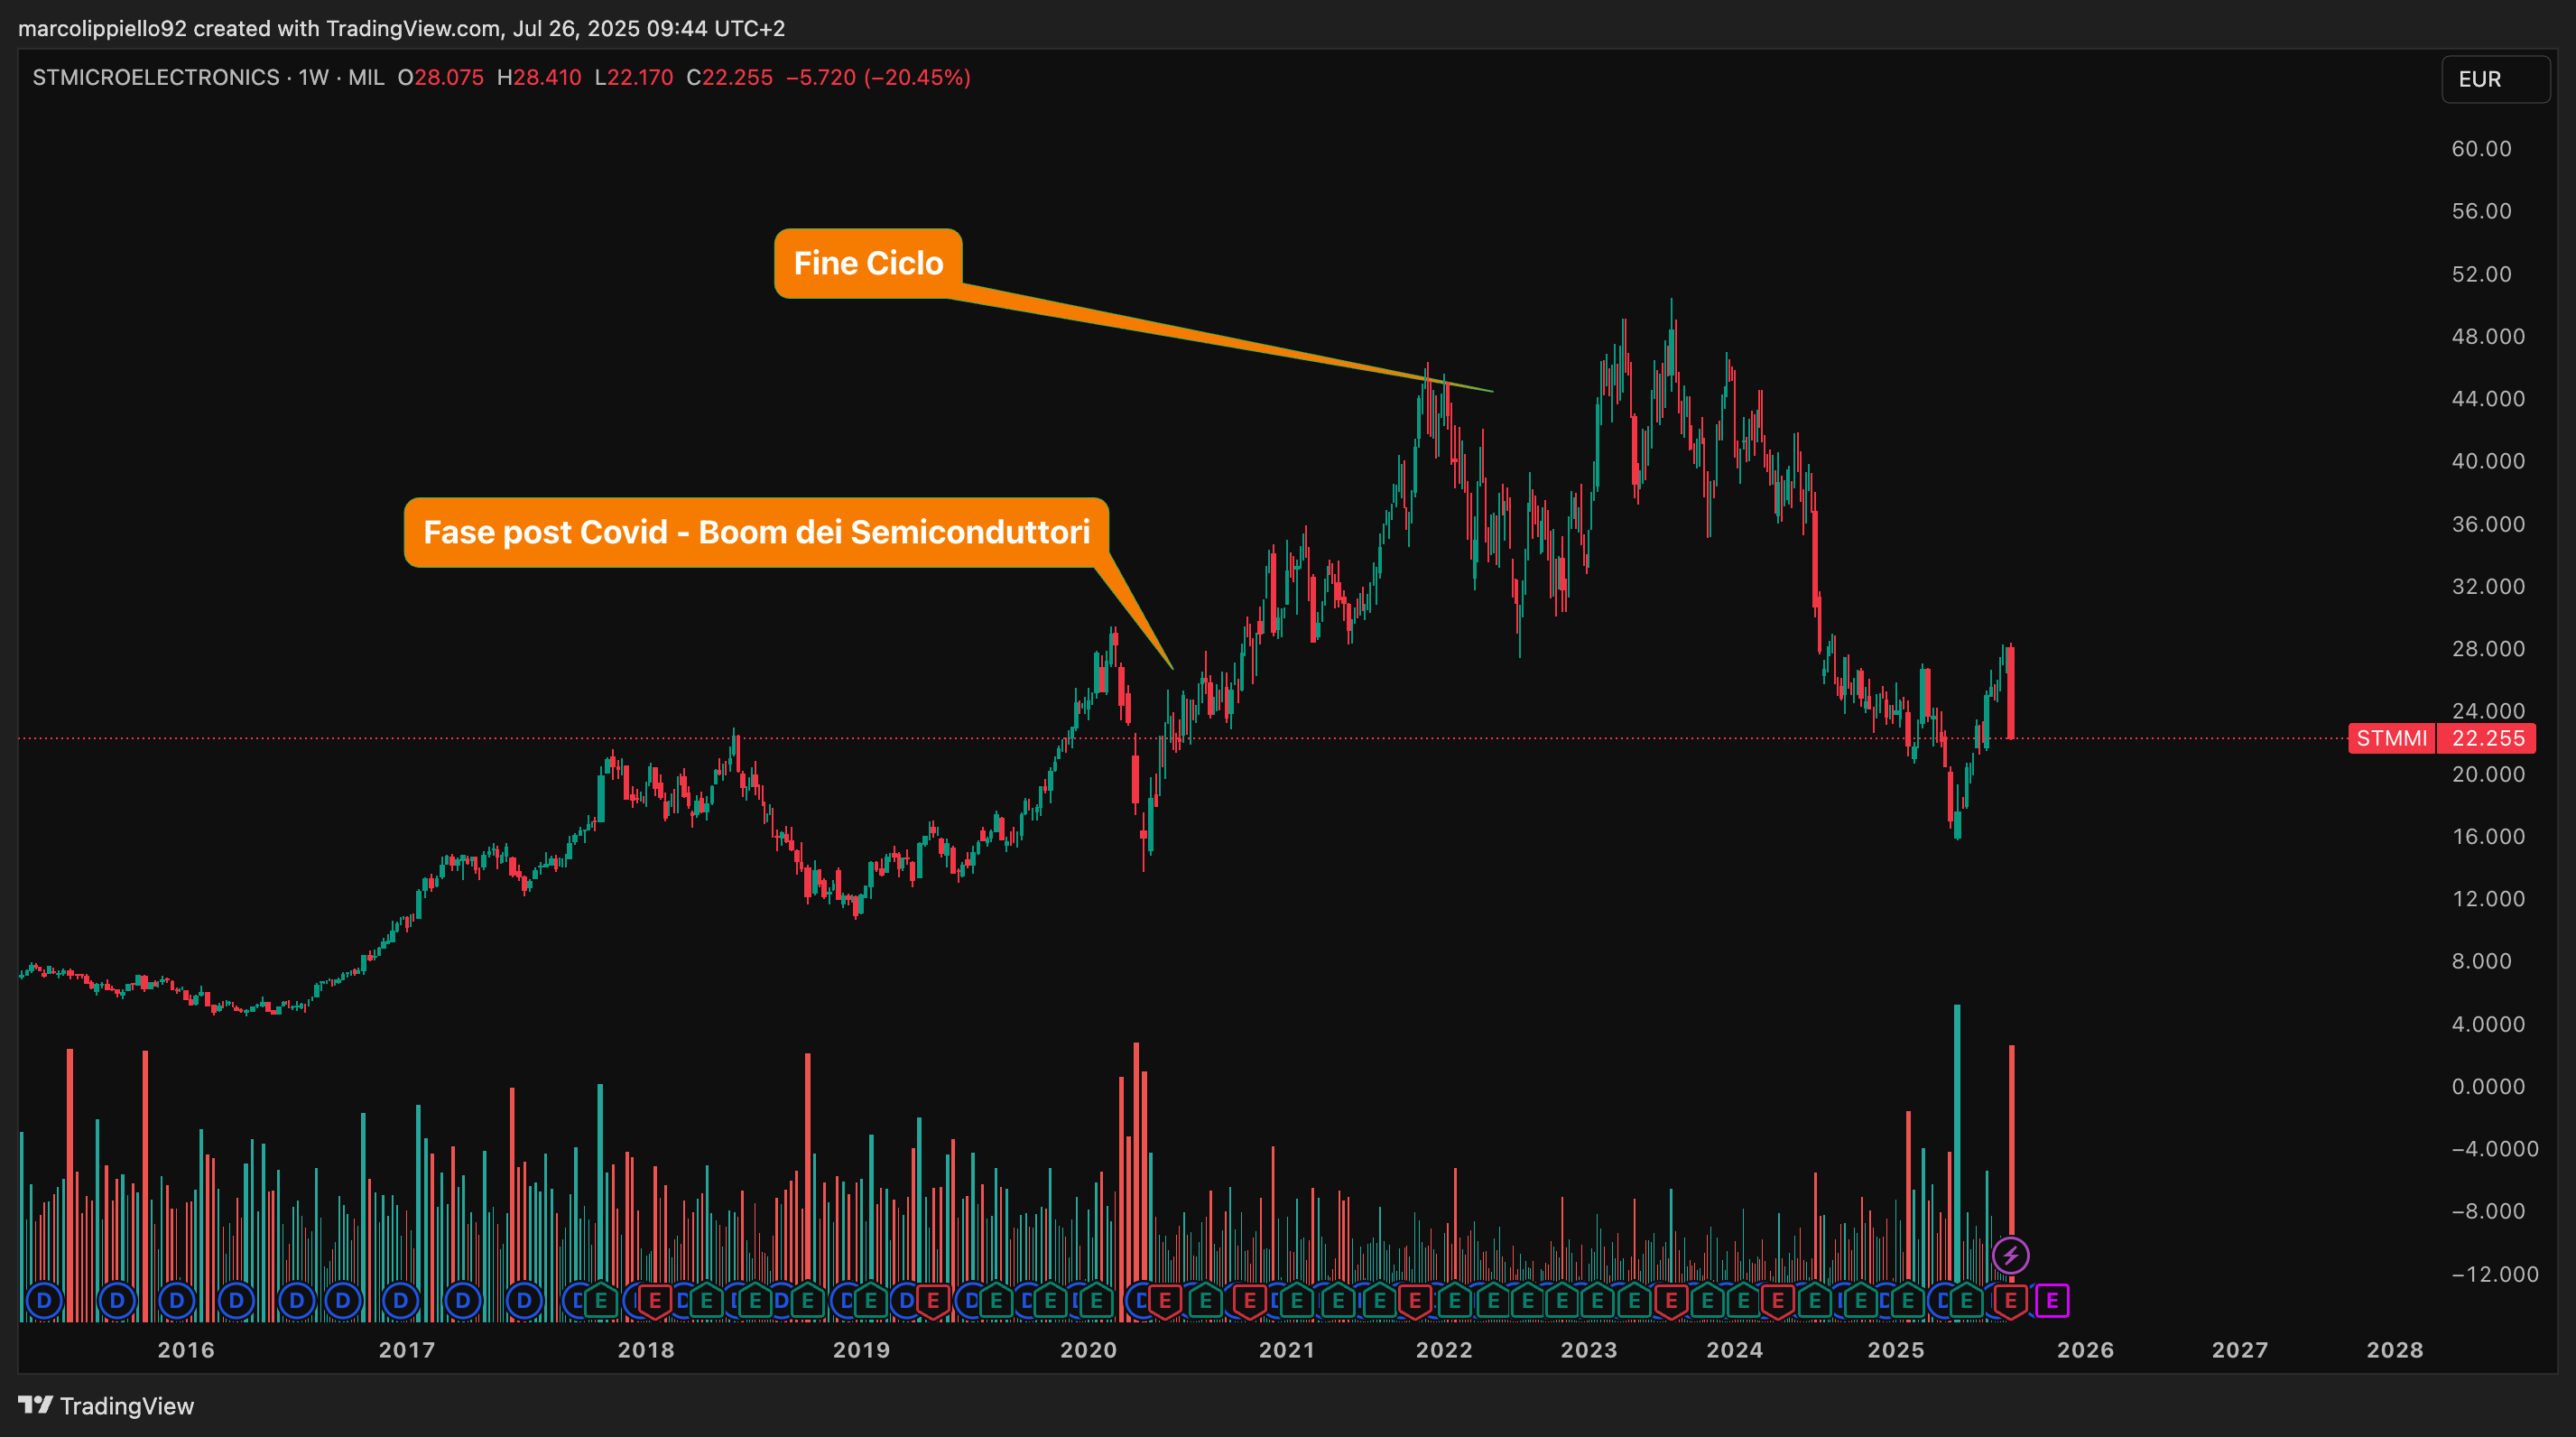Click the magenta upcoming earnings E marker
The width and height of the screenshot is (2576, 1437).
click(2052, 1300)
